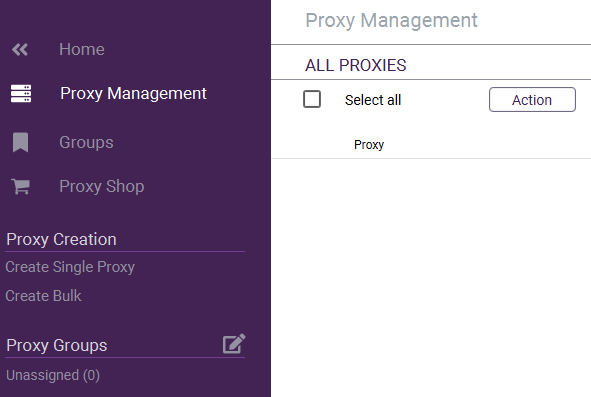This screenshot has width=591, height=397.
Task: Click the Select all label text
Action: click(373, 100)
